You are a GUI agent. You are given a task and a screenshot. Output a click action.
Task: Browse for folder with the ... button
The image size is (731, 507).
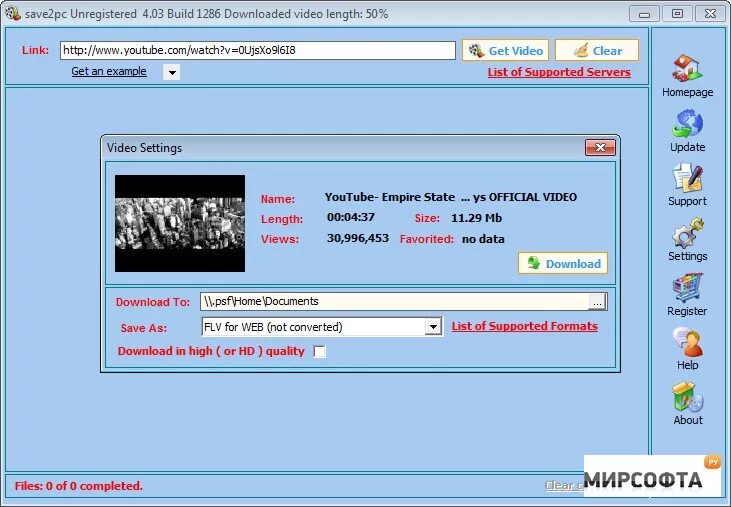pos(597,301)
